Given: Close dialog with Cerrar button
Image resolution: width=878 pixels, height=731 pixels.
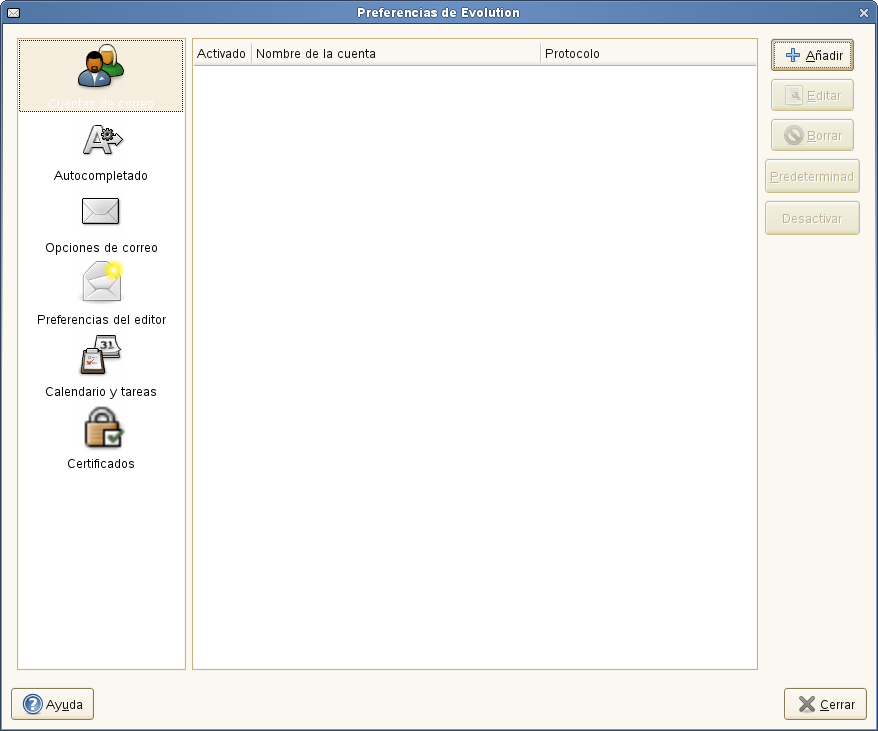Looking at the screenshot, I should pos(825,704).
